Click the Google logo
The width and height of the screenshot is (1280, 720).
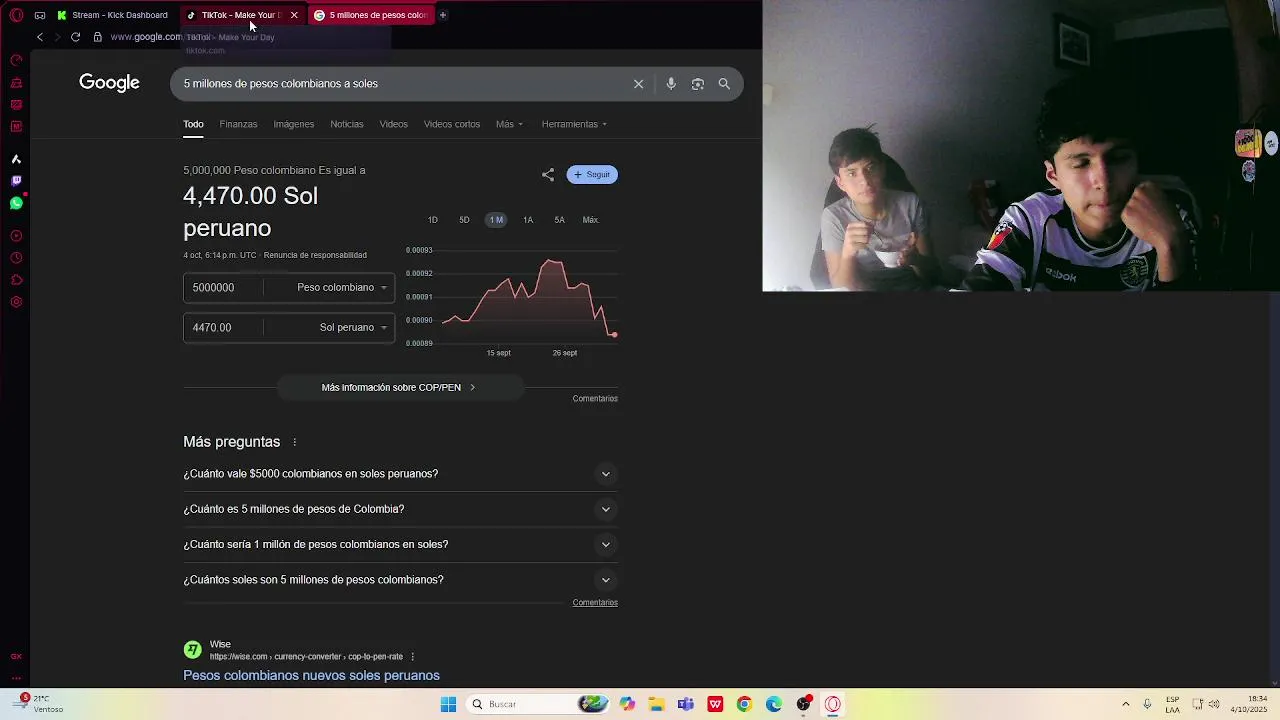pyautogui.click(x=110, y=83)
